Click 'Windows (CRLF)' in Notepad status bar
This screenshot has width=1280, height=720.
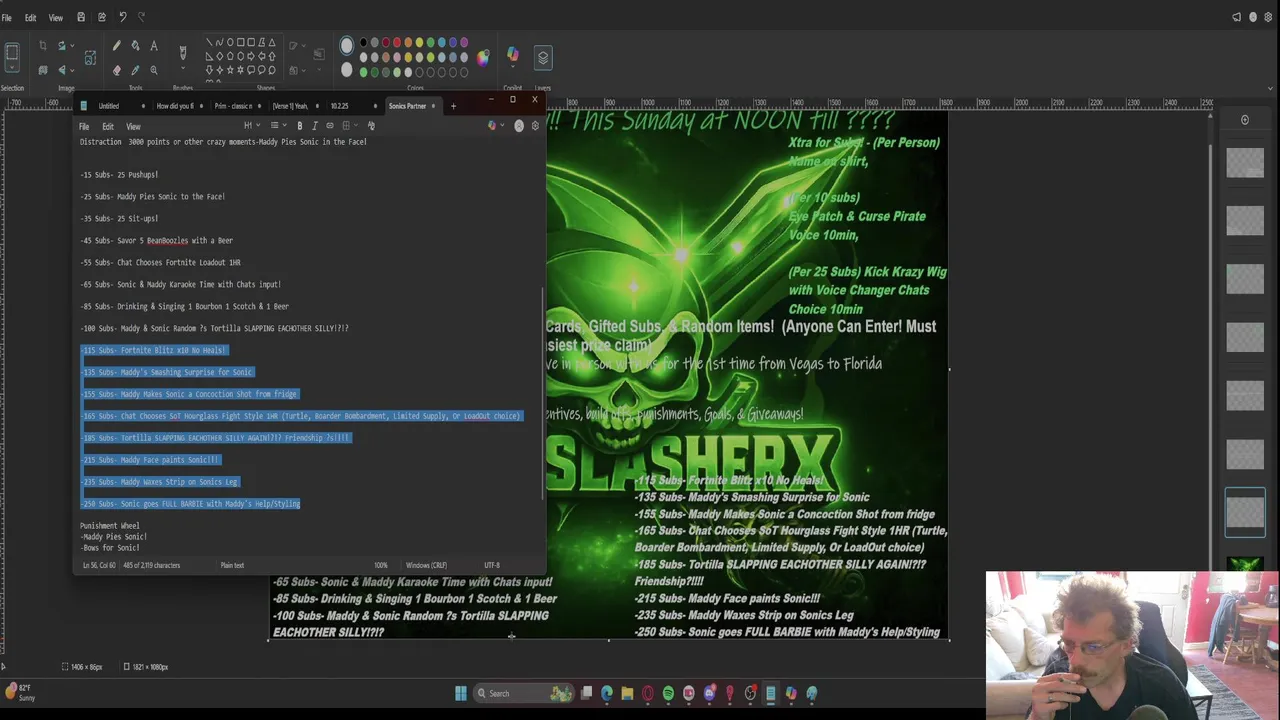tap(426, 566)
